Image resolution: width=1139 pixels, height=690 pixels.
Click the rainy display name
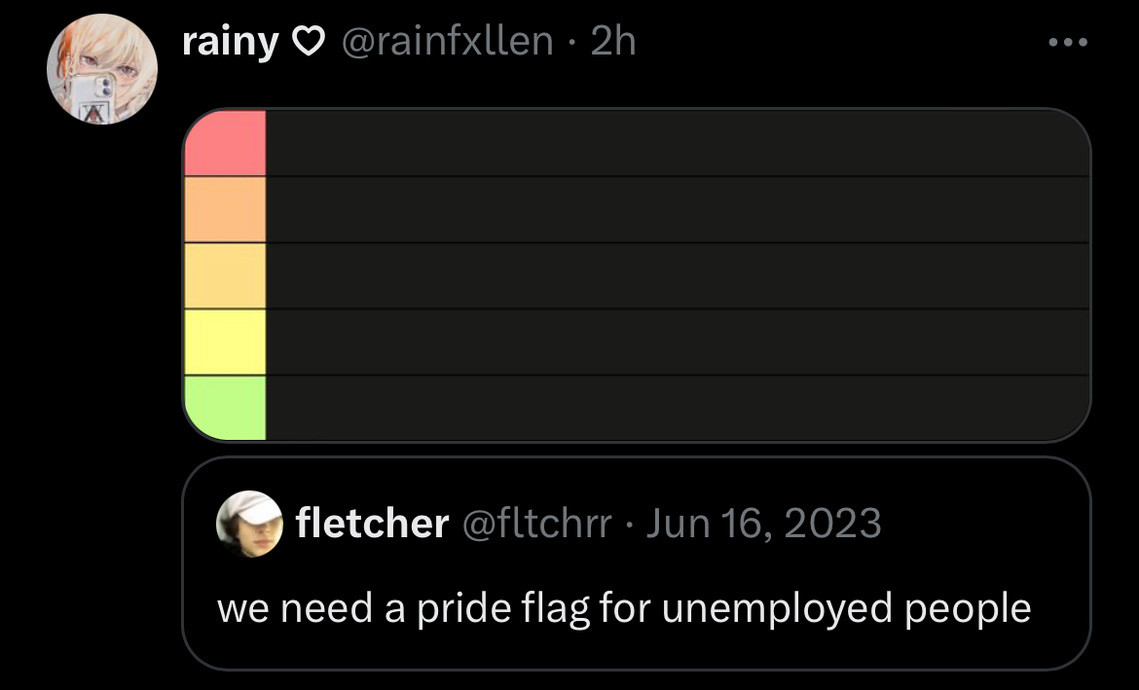(230, 42)
